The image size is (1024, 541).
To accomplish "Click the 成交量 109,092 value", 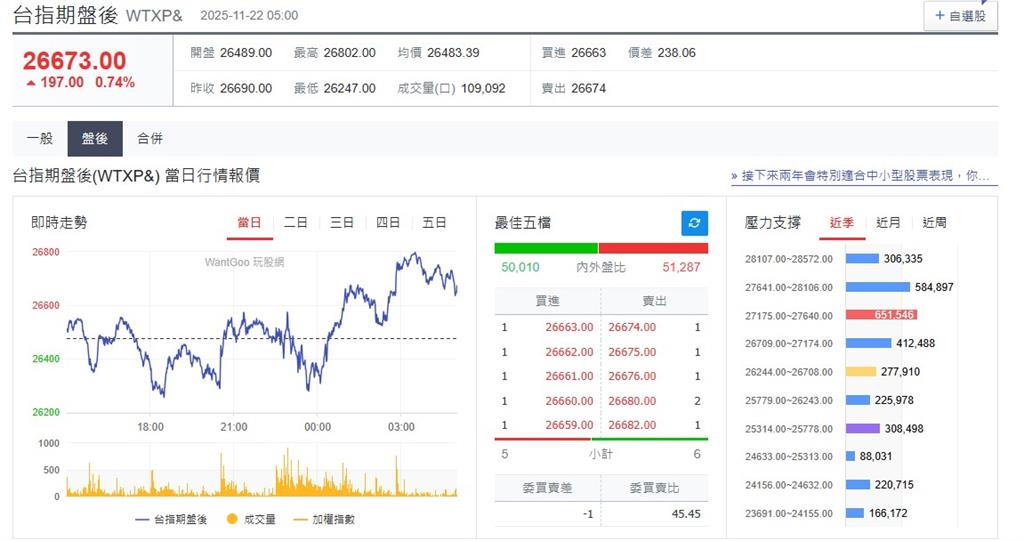I will coord(483,88).
